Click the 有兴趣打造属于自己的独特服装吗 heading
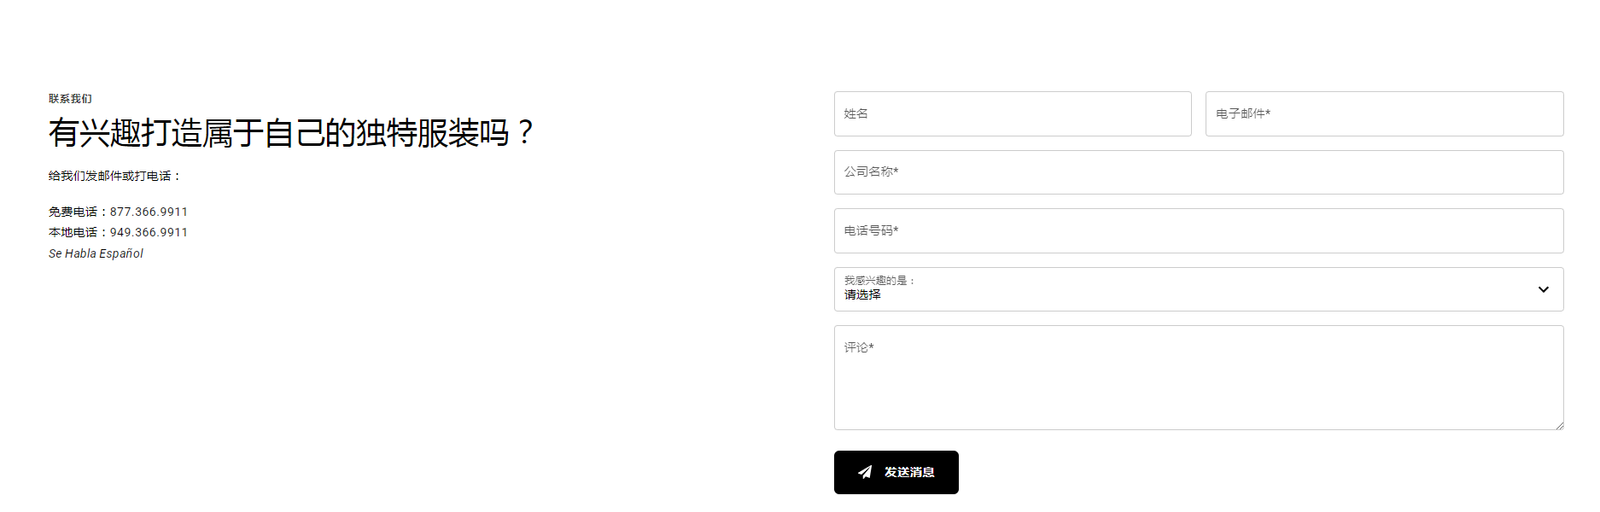1600x512 pixels. [291, 133]
